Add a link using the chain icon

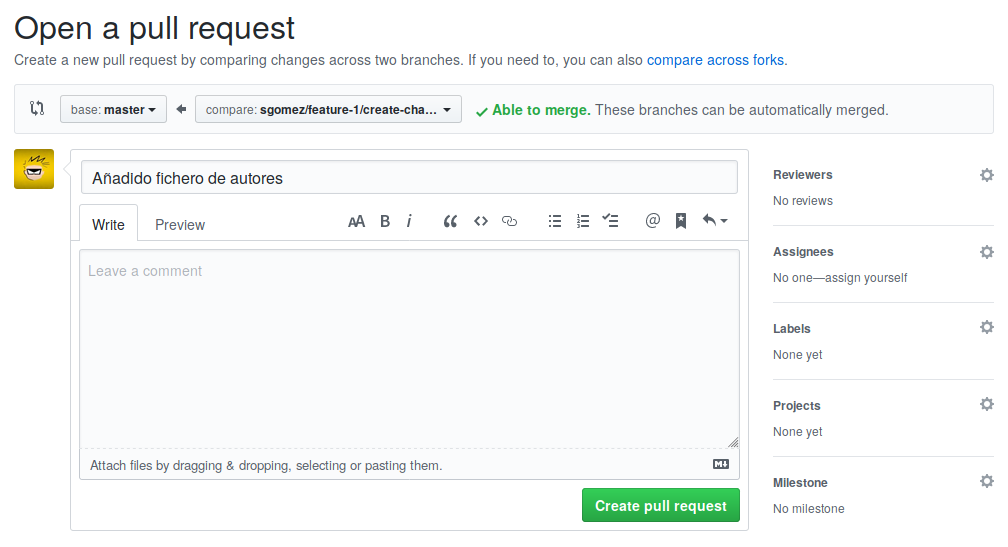point(509,221)
